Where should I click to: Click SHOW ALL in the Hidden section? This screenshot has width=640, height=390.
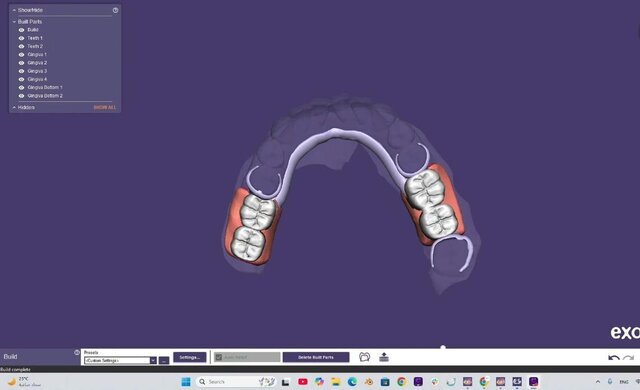[105, 107]
